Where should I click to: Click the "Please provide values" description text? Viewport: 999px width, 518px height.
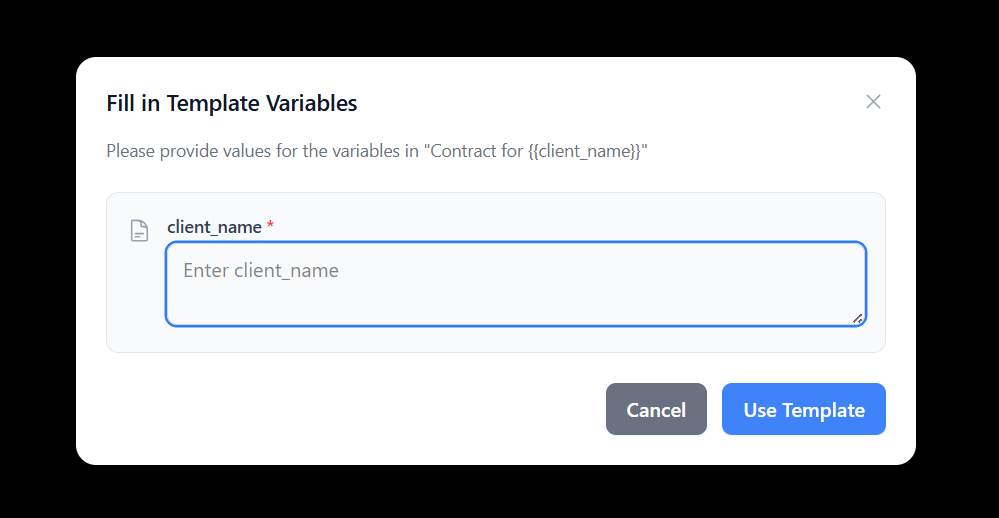tap(200, 152)
